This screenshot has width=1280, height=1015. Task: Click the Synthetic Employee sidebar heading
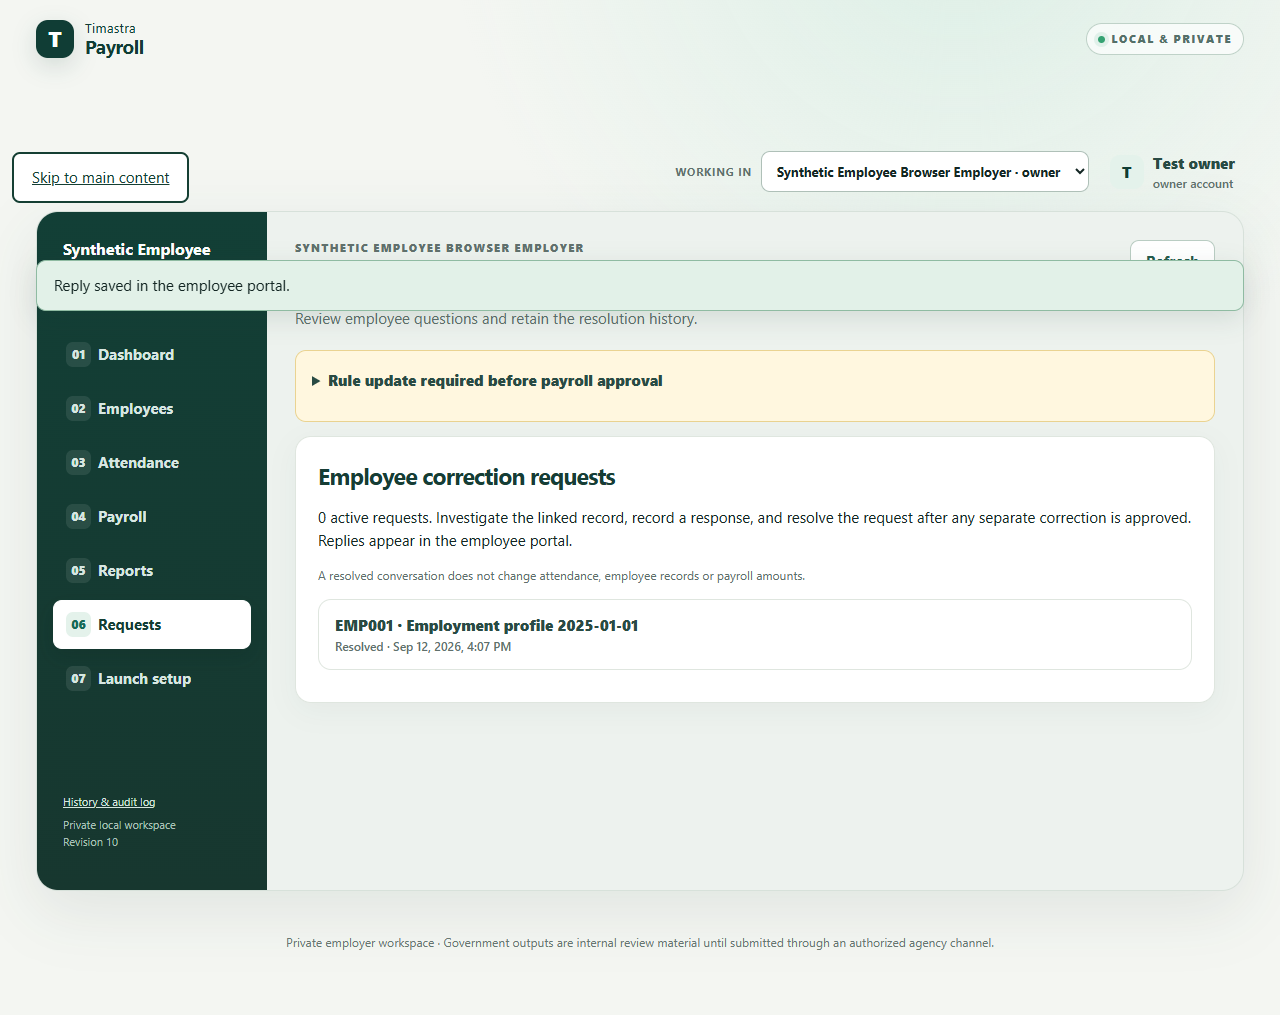[137, 250]
